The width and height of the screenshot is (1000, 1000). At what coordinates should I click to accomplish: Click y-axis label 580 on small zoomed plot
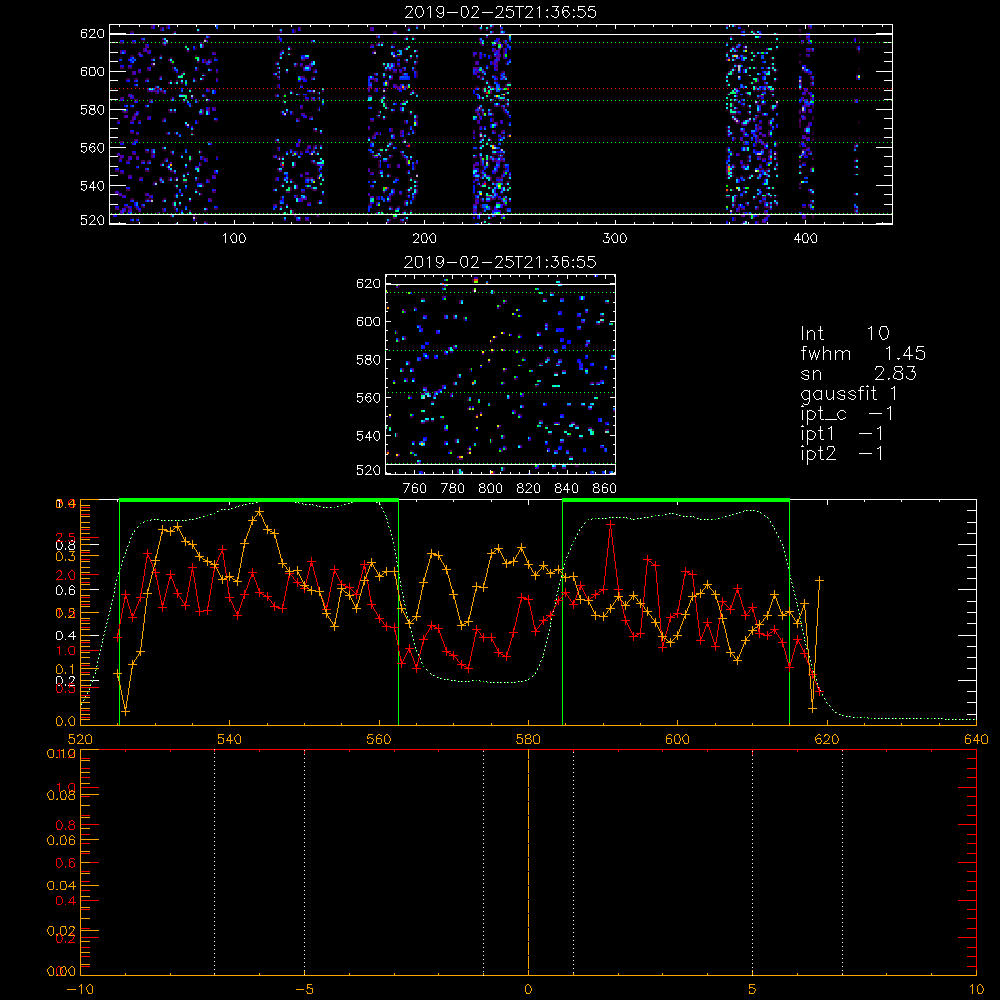(369, 360)
